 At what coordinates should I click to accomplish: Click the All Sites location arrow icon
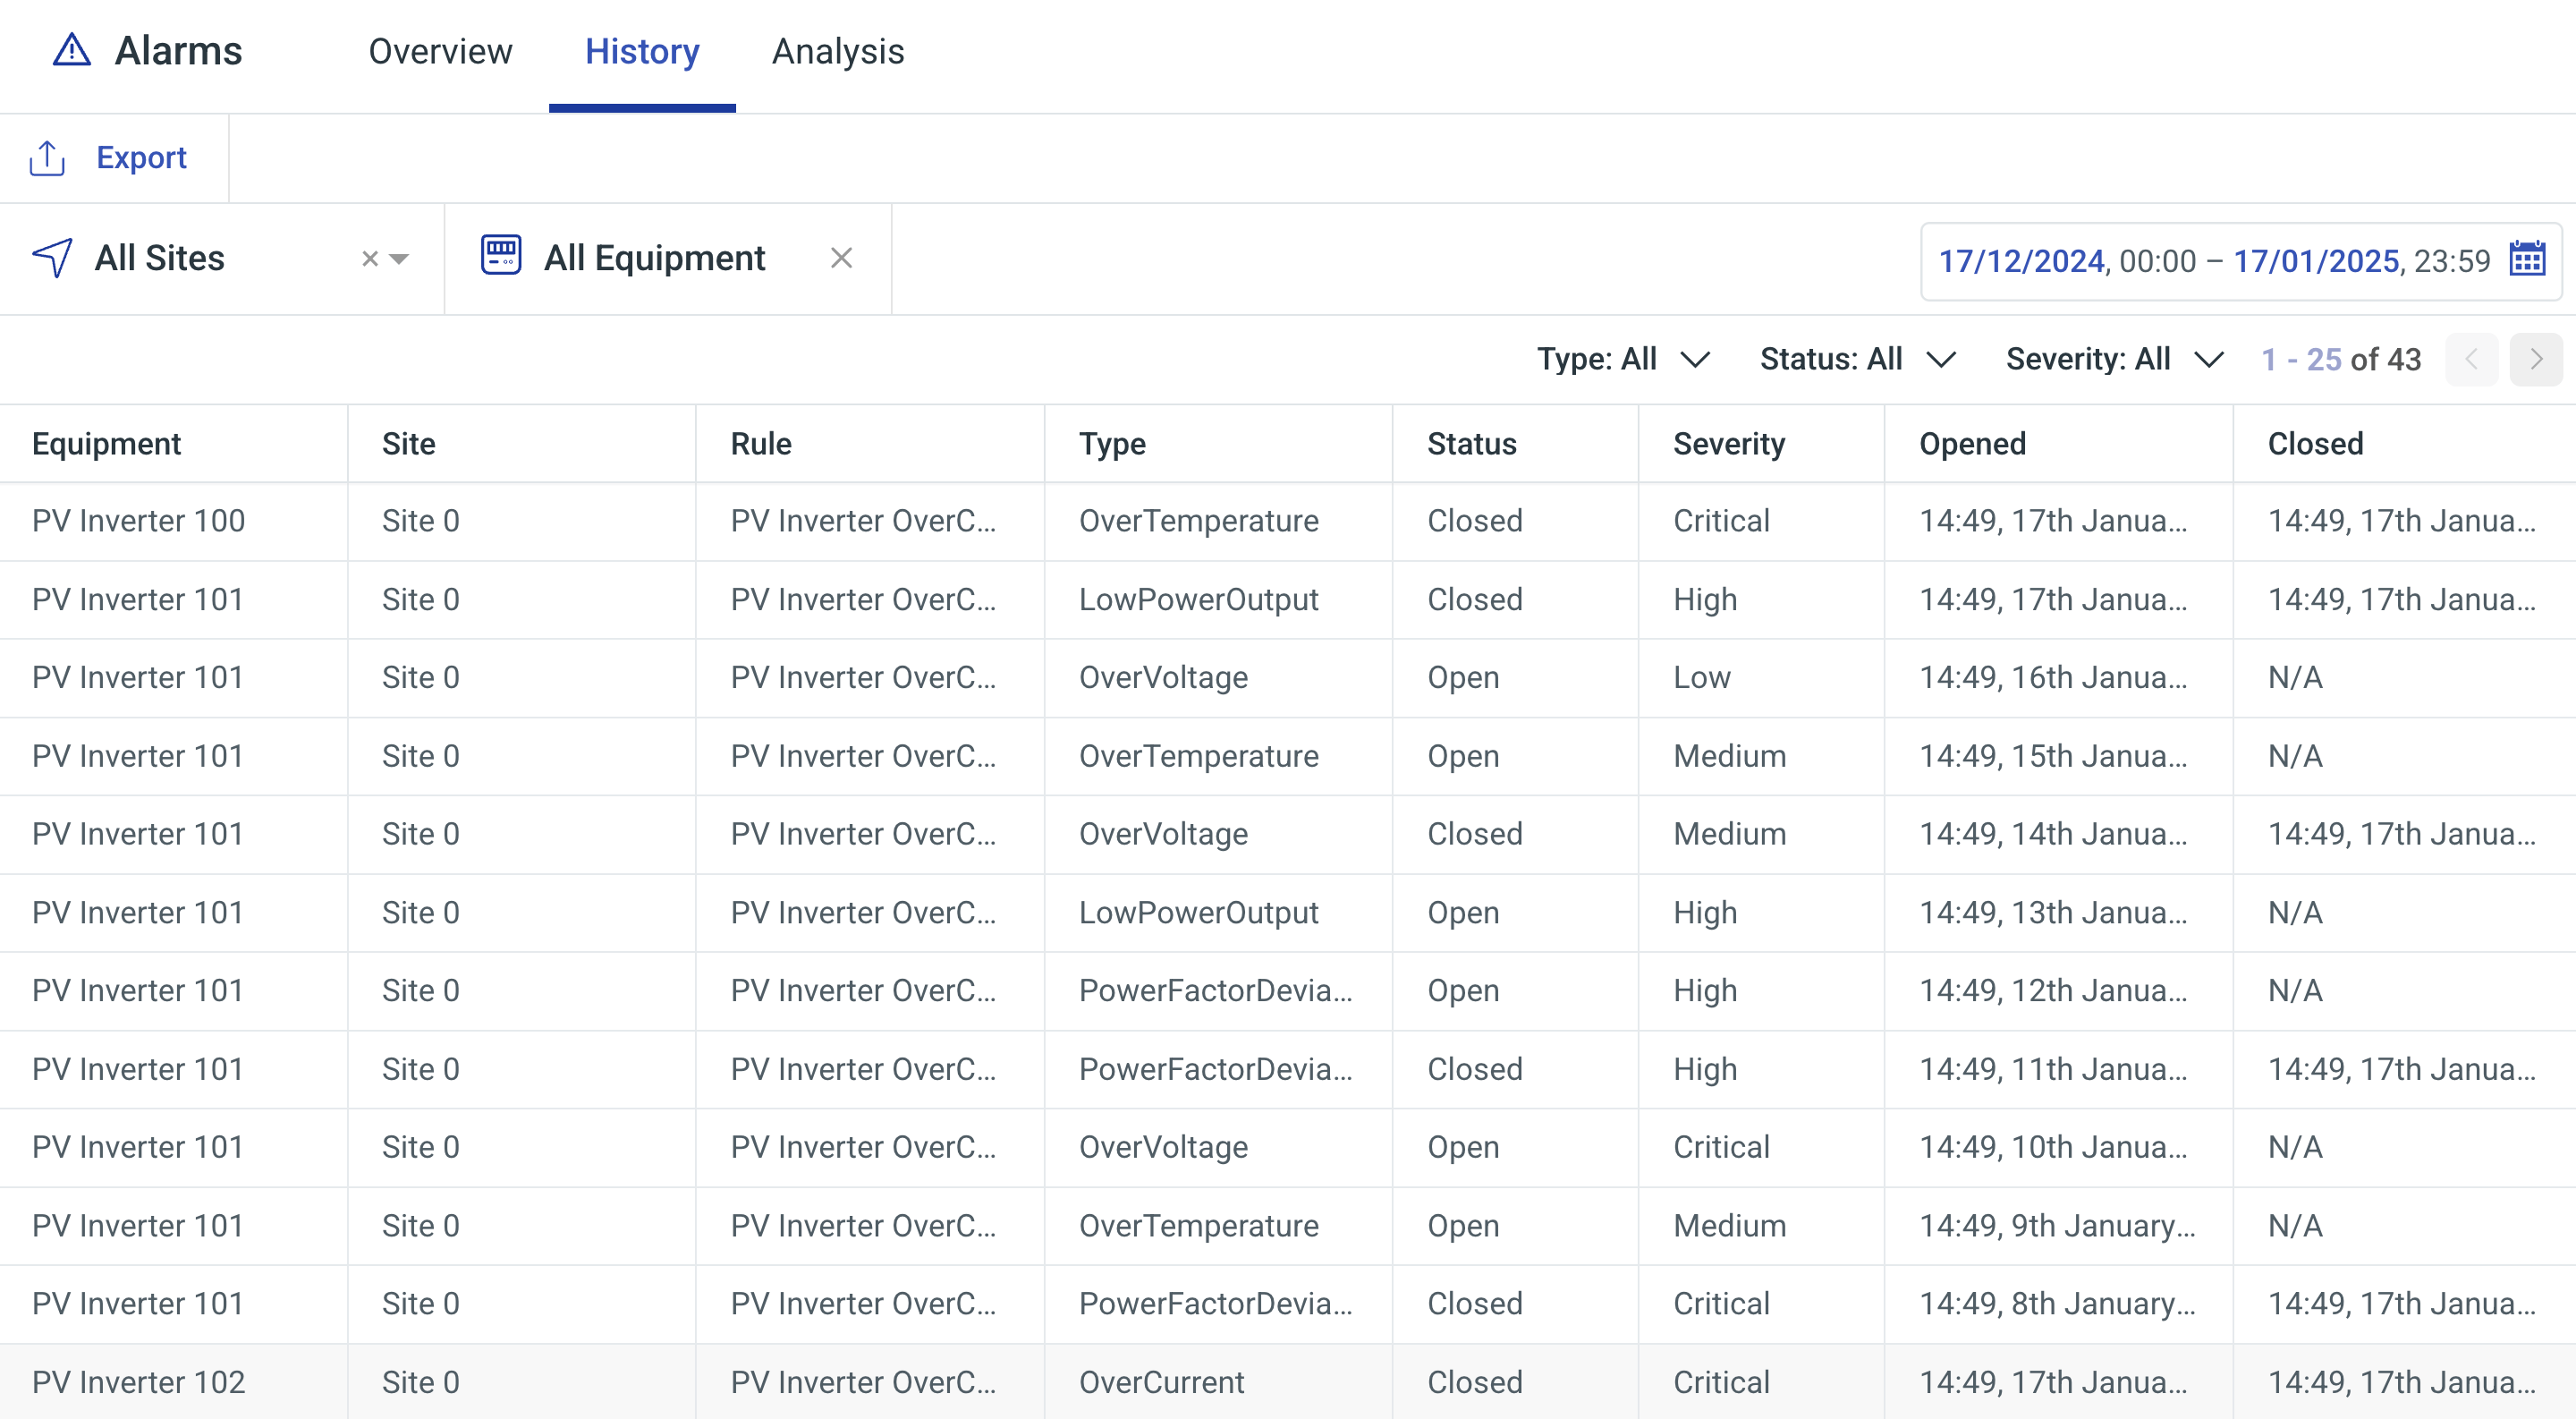point(52,258)
